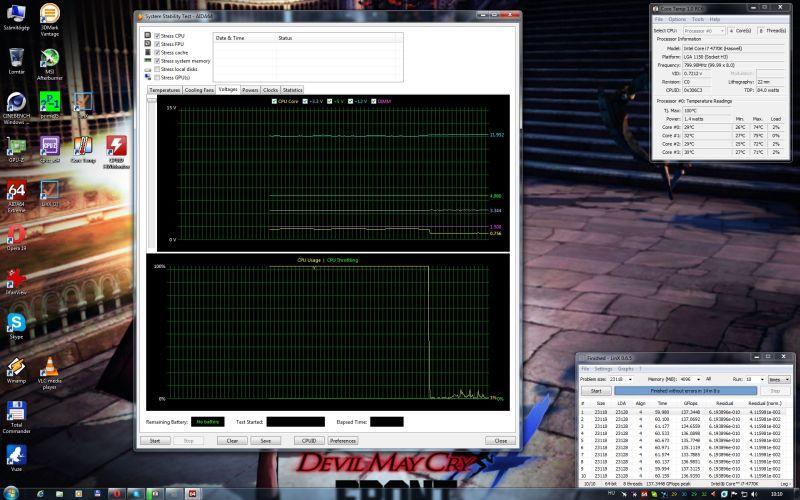Launch the purple CPU-Z desktop shortcut
The height and width of the screenshot is (500, 800).
[49, 150]
